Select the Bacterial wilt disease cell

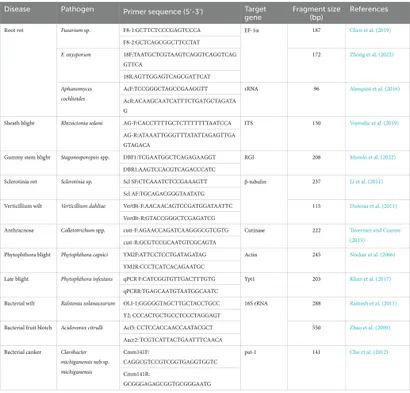[19, 303]
